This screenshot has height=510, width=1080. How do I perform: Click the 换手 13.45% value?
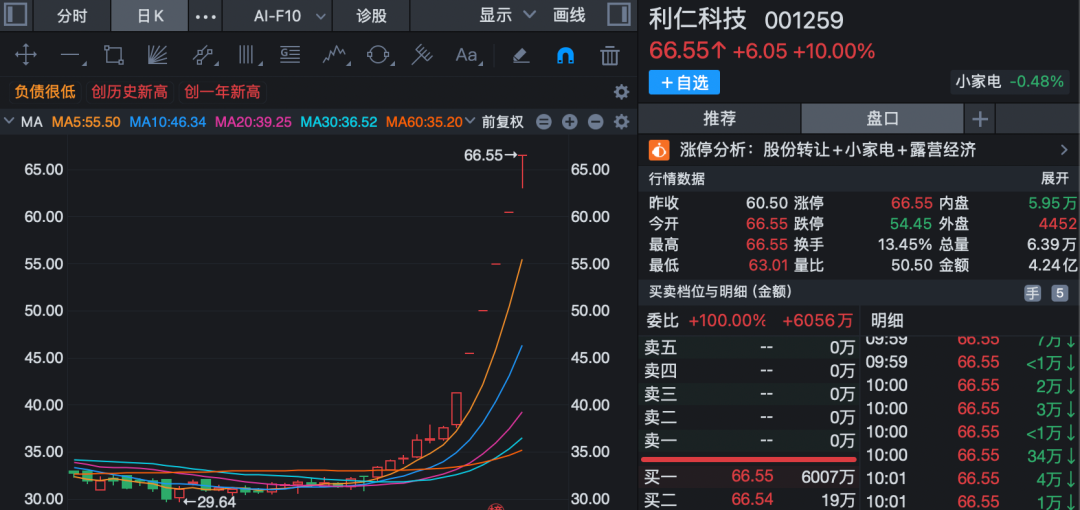click(x=904, y=245)
